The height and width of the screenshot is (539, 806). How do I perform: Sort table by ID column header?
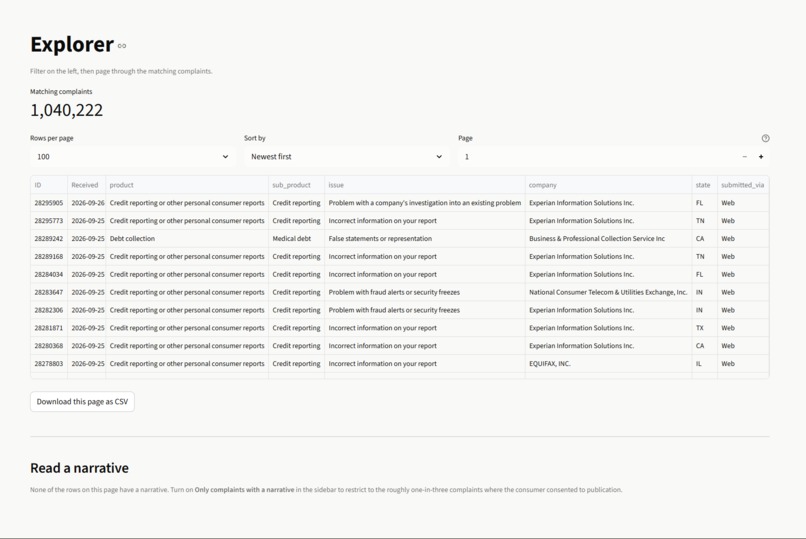(49, 185)
